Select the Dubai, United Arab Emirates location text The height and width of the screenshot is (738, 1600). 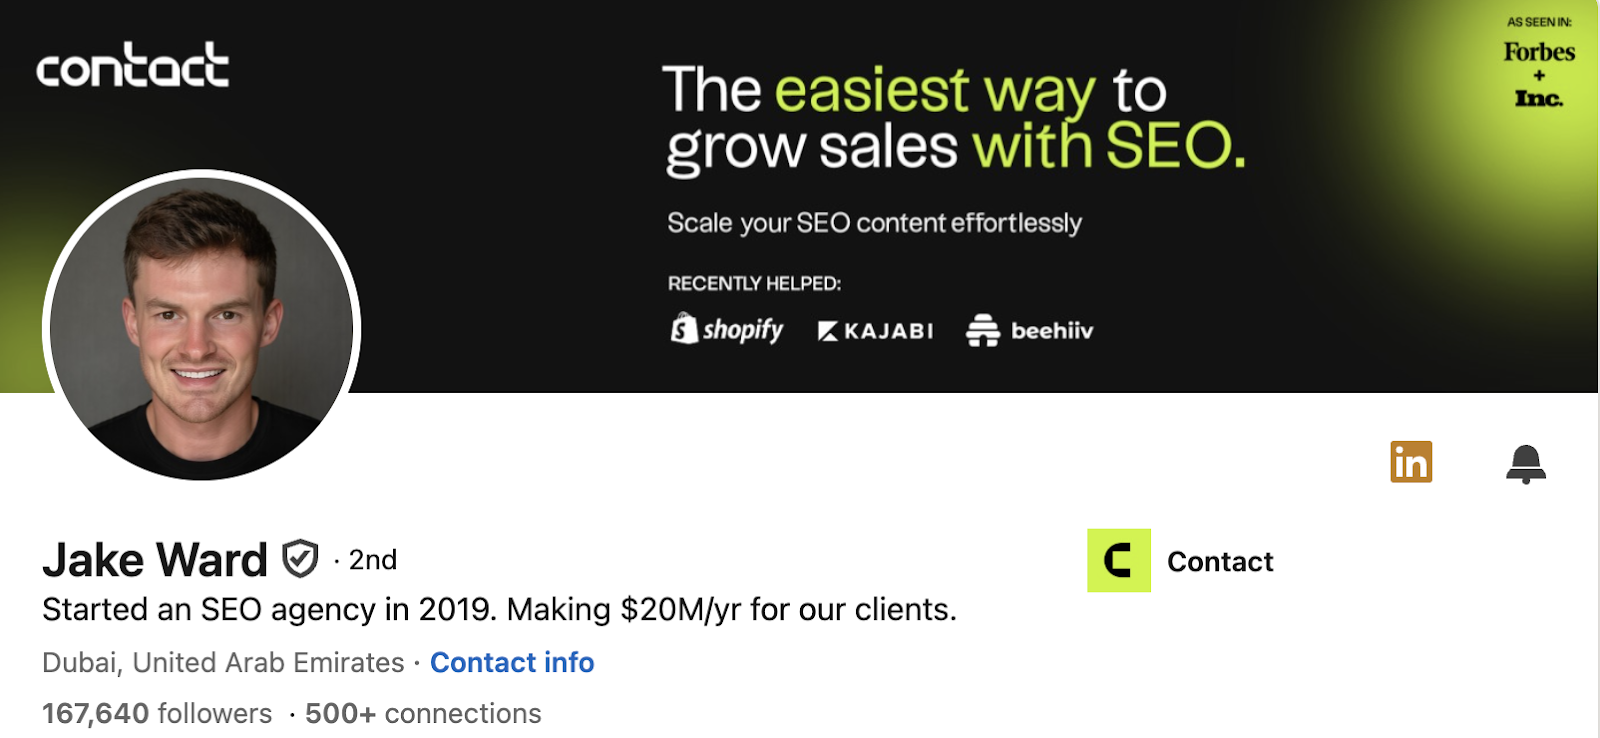pos(220,662)
